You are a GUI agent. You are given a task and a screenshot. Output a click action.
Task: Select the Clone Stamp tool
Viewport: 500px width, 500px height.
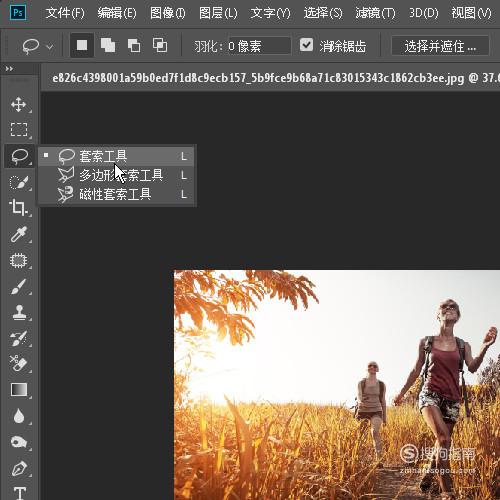19,313
